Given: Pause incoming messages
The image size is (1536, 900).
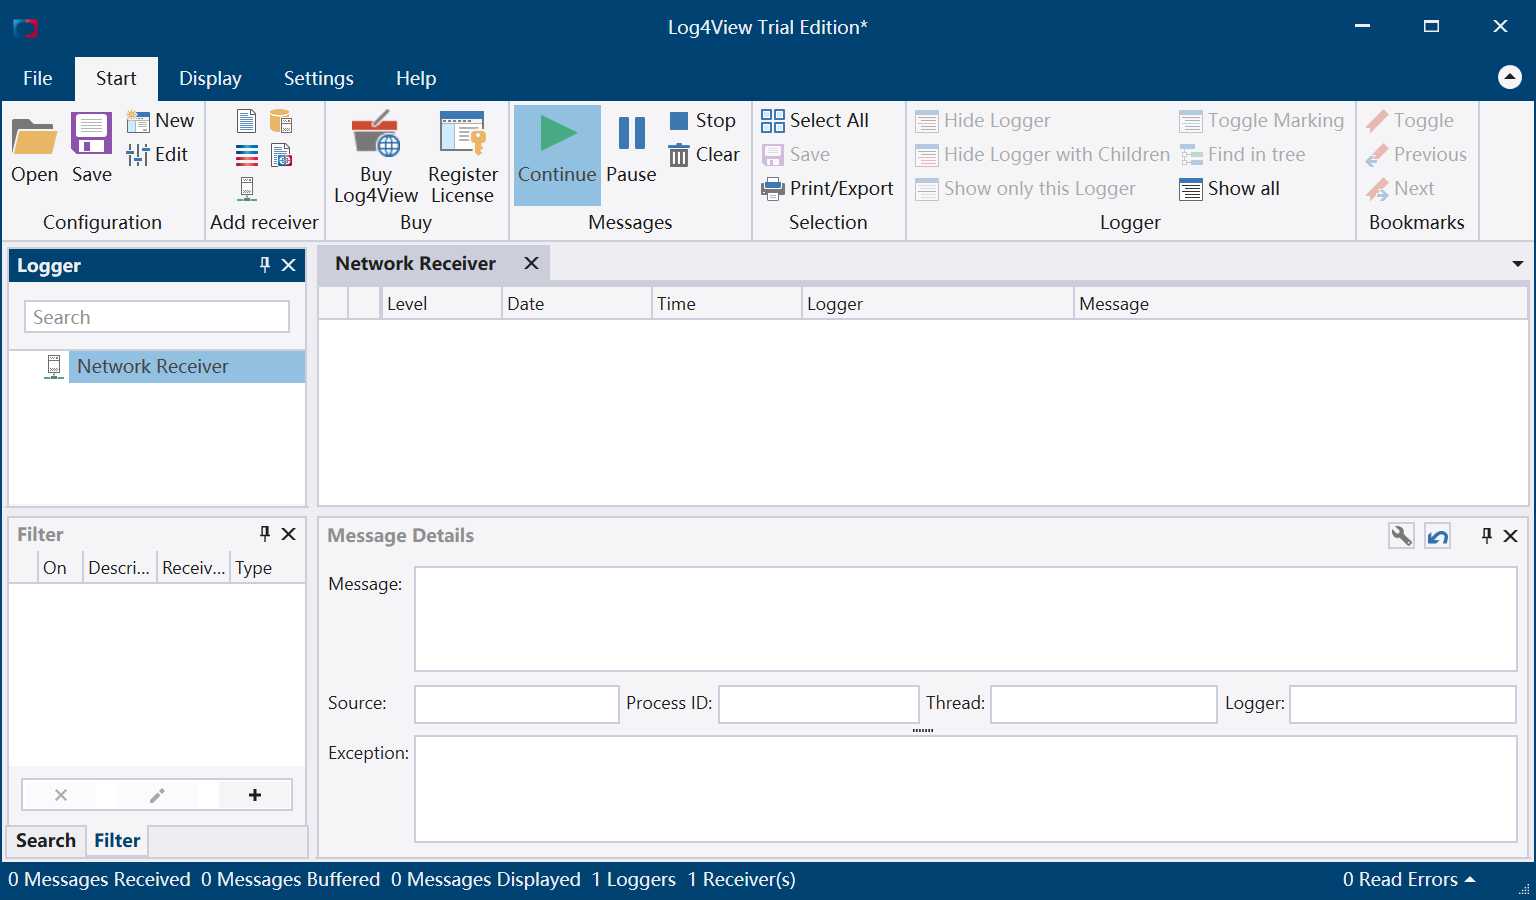Looking at the screenshot, I should tap(631, 148).
